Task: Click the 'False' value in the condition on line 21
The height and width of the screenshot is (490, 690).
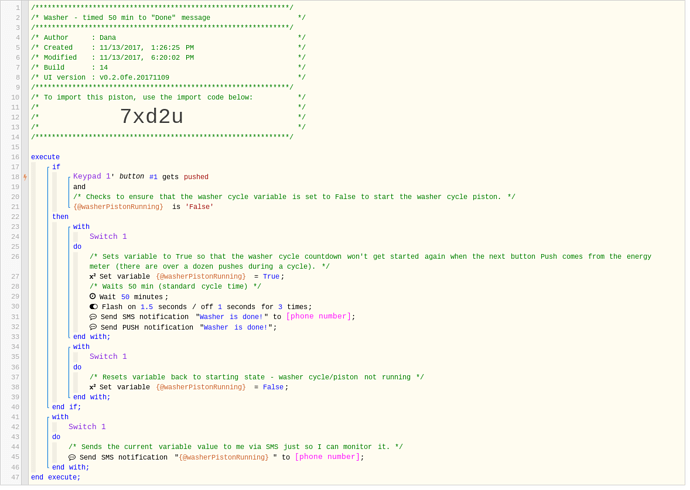Action: coord(199,207)
